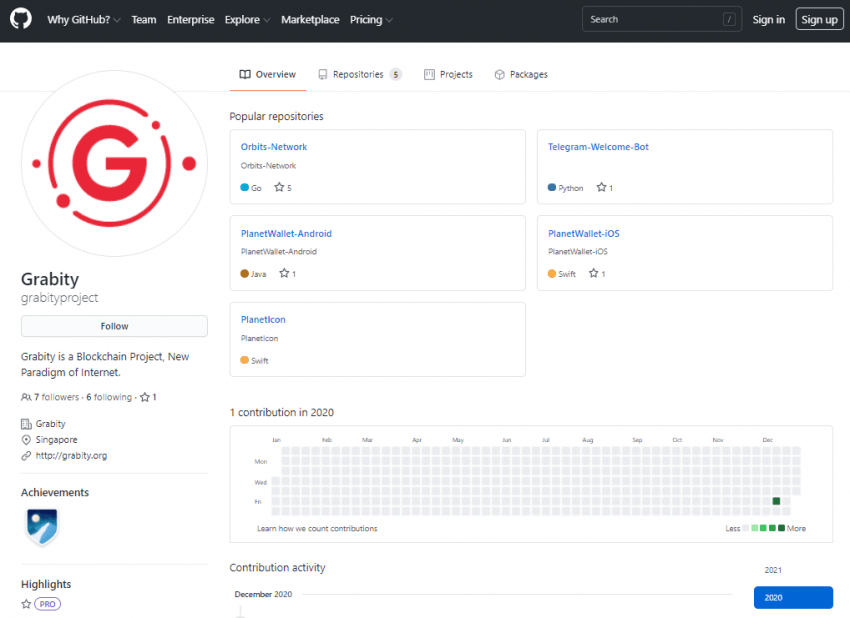View the 6 following list

(x=109, y=397)
